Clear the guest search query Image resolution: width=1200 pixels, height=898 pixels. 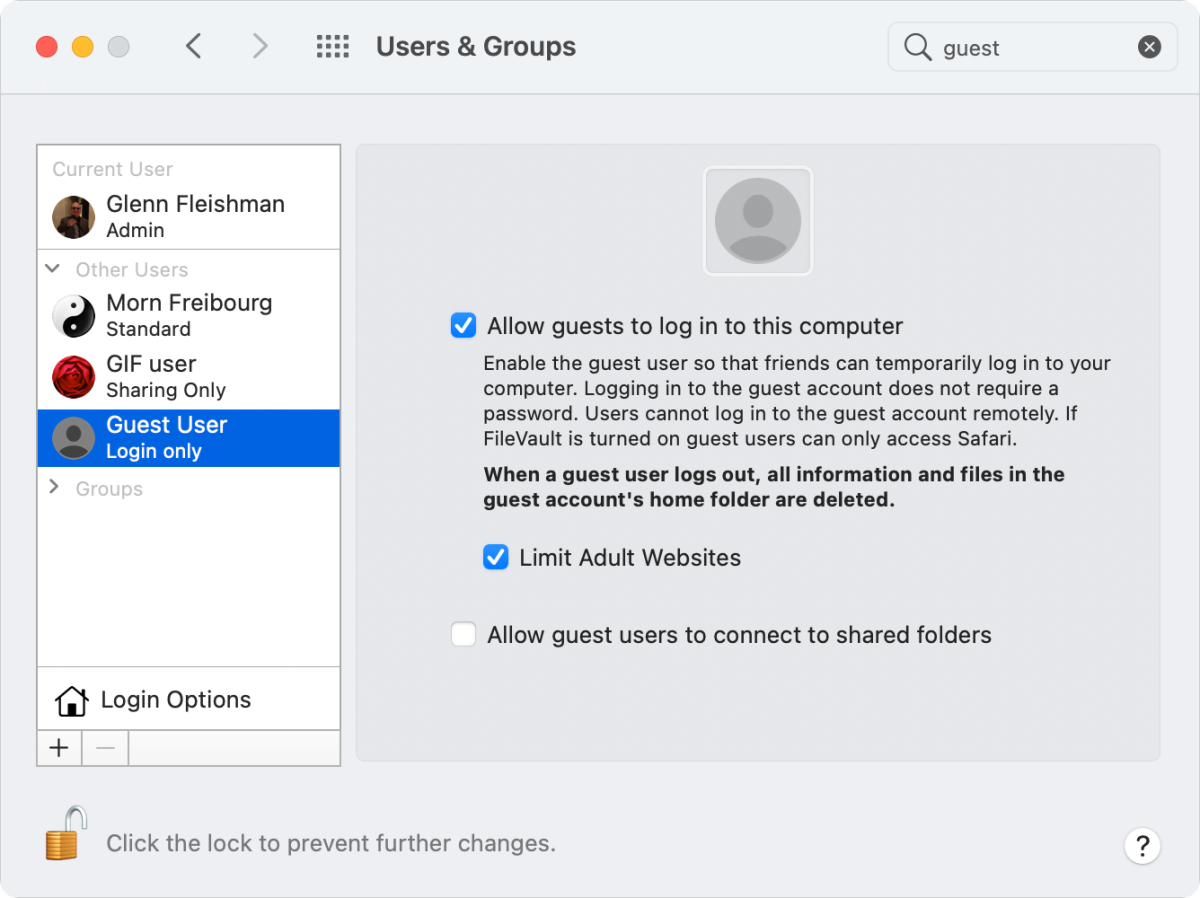point(1148,46)
